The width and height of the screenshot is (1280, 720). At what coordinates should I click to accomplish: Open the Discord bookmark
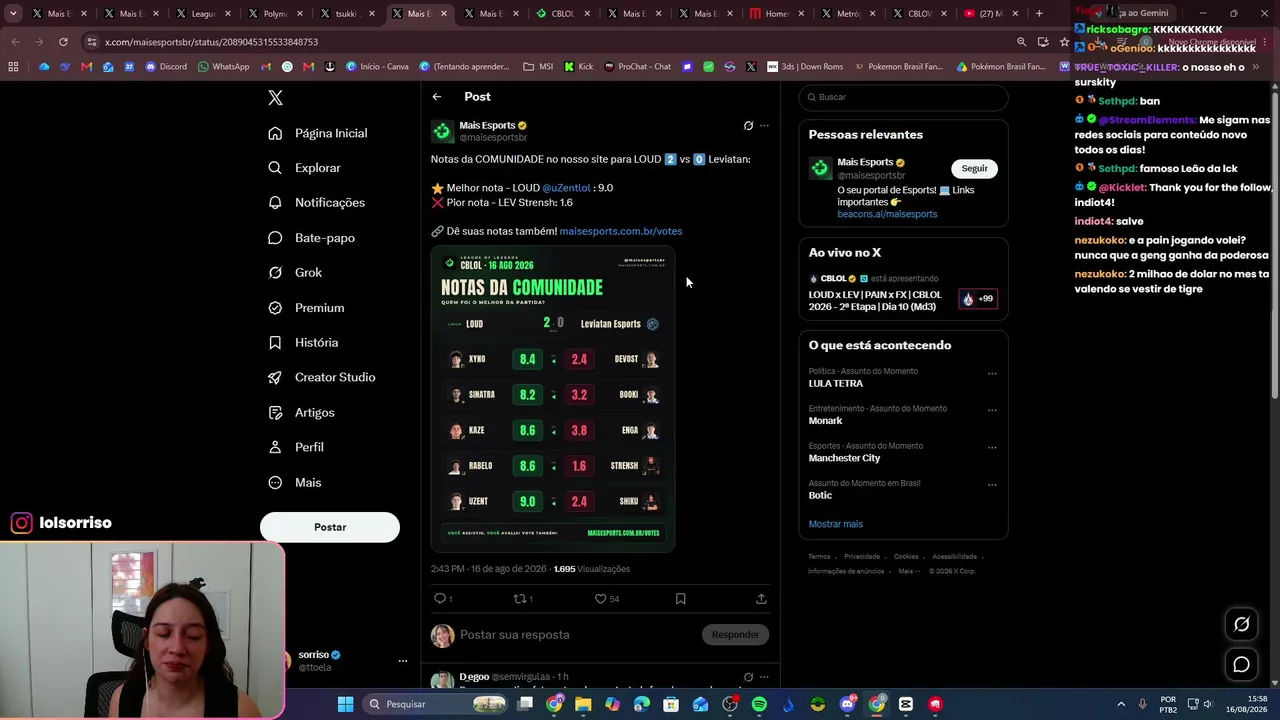[166, 67]
